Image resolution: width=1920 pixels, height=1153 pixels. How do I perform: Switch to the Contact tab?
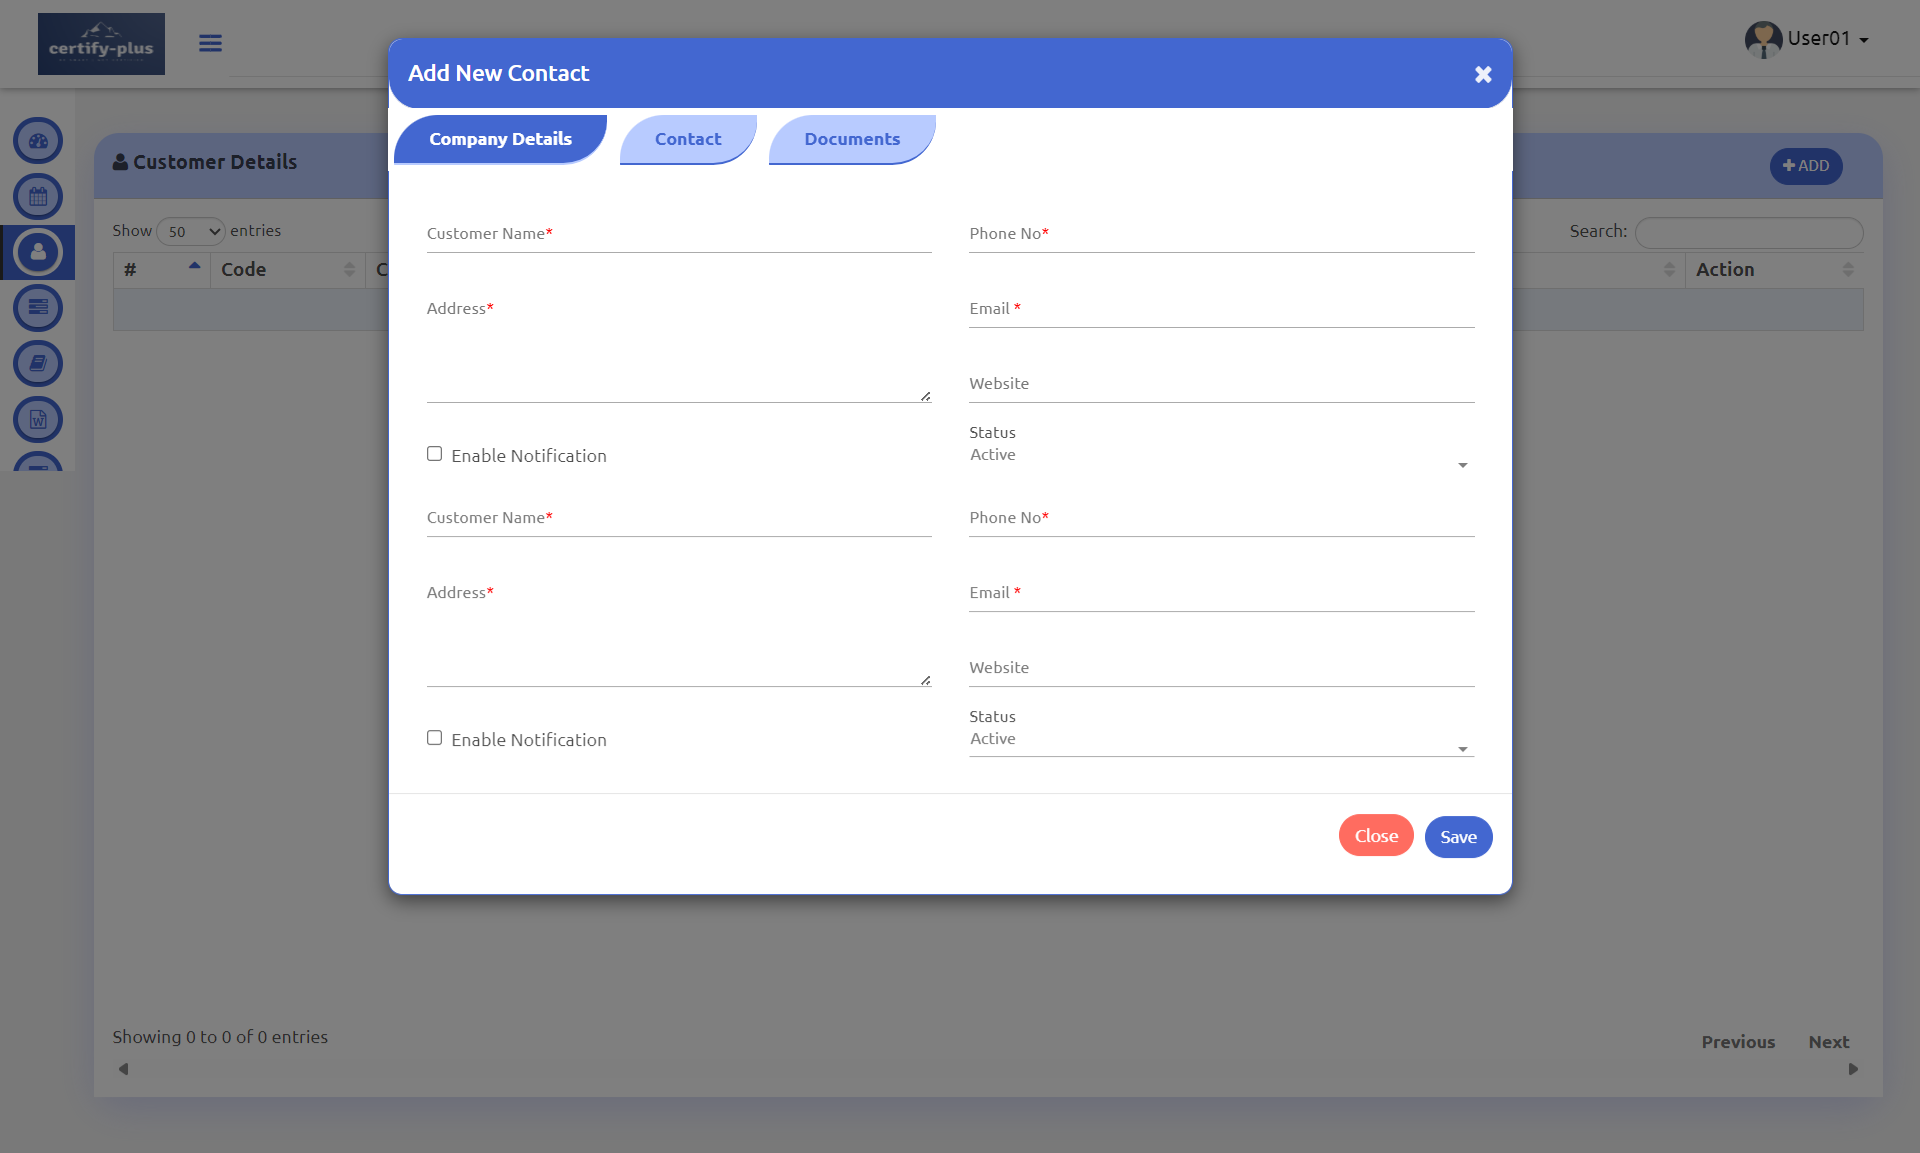[x=687, y=139]
